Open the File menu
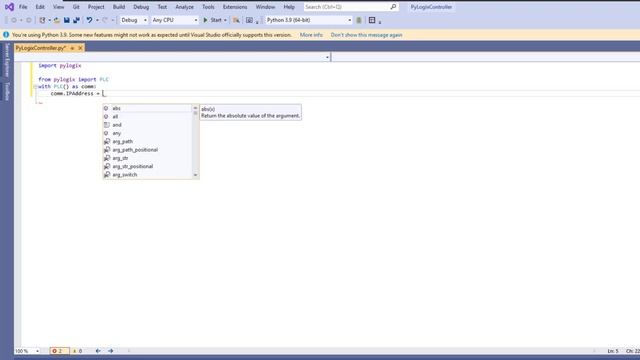 click(23, 7)
